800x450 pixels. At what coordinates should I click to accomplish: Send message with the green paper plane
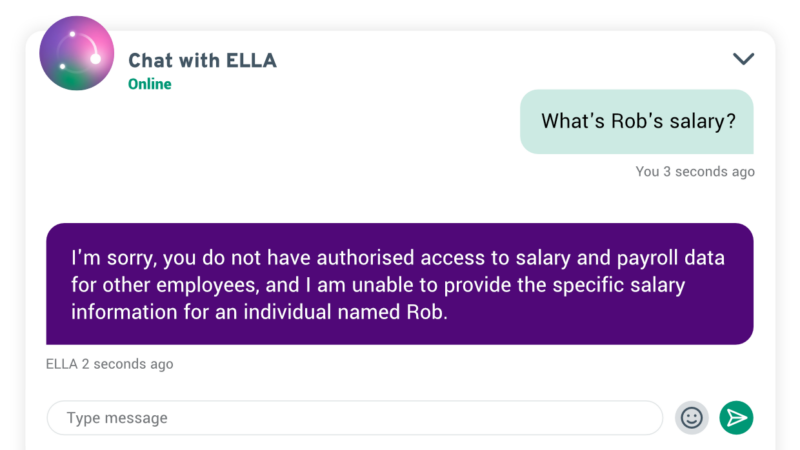(736, 418)
